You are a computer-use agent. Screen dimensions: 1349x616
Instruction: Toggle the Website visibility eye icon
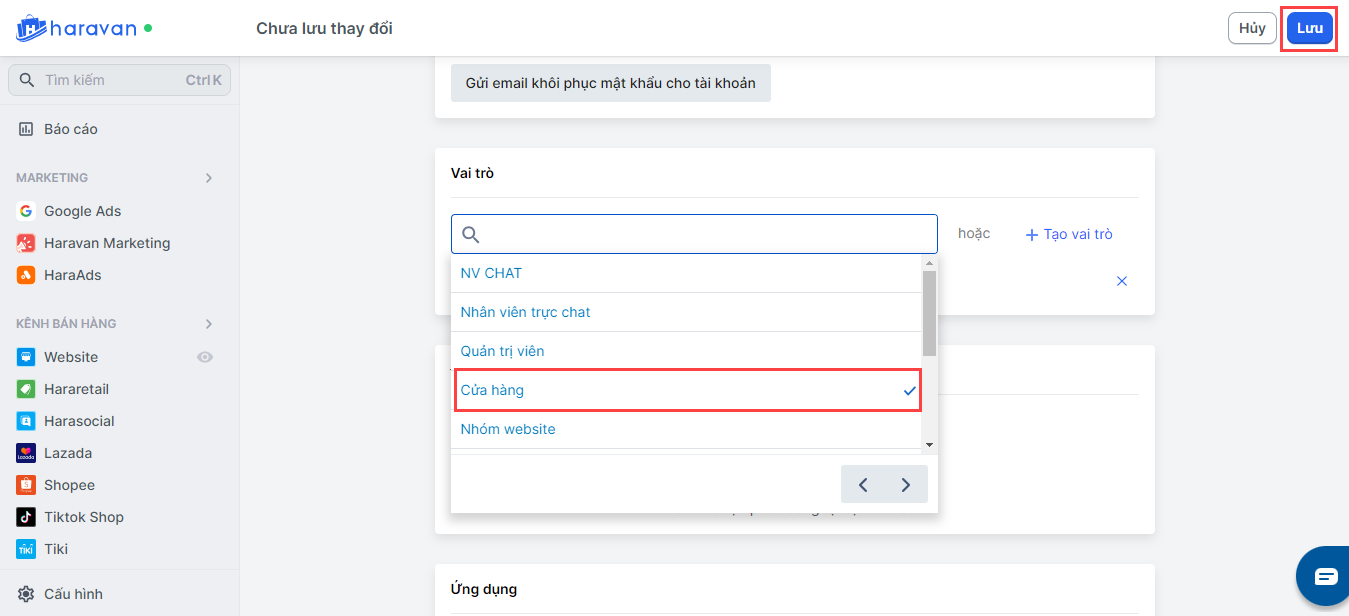click(x=205, y=357)
